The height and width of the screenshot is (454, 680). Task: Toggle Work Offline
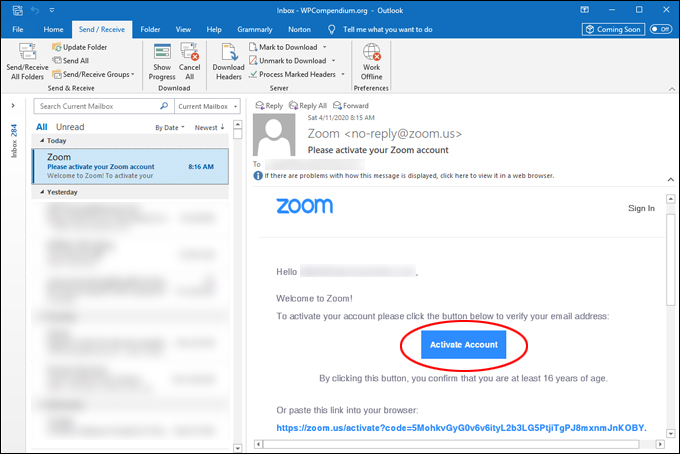(x=372, y=61)
